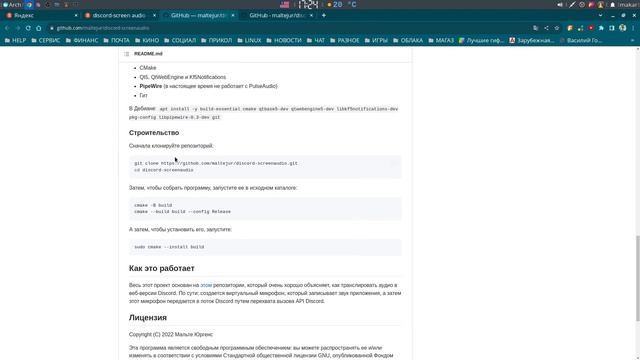Click the Chrome launcher in the top panel
This screenshot has height=360, width=640.
point(29,4)
